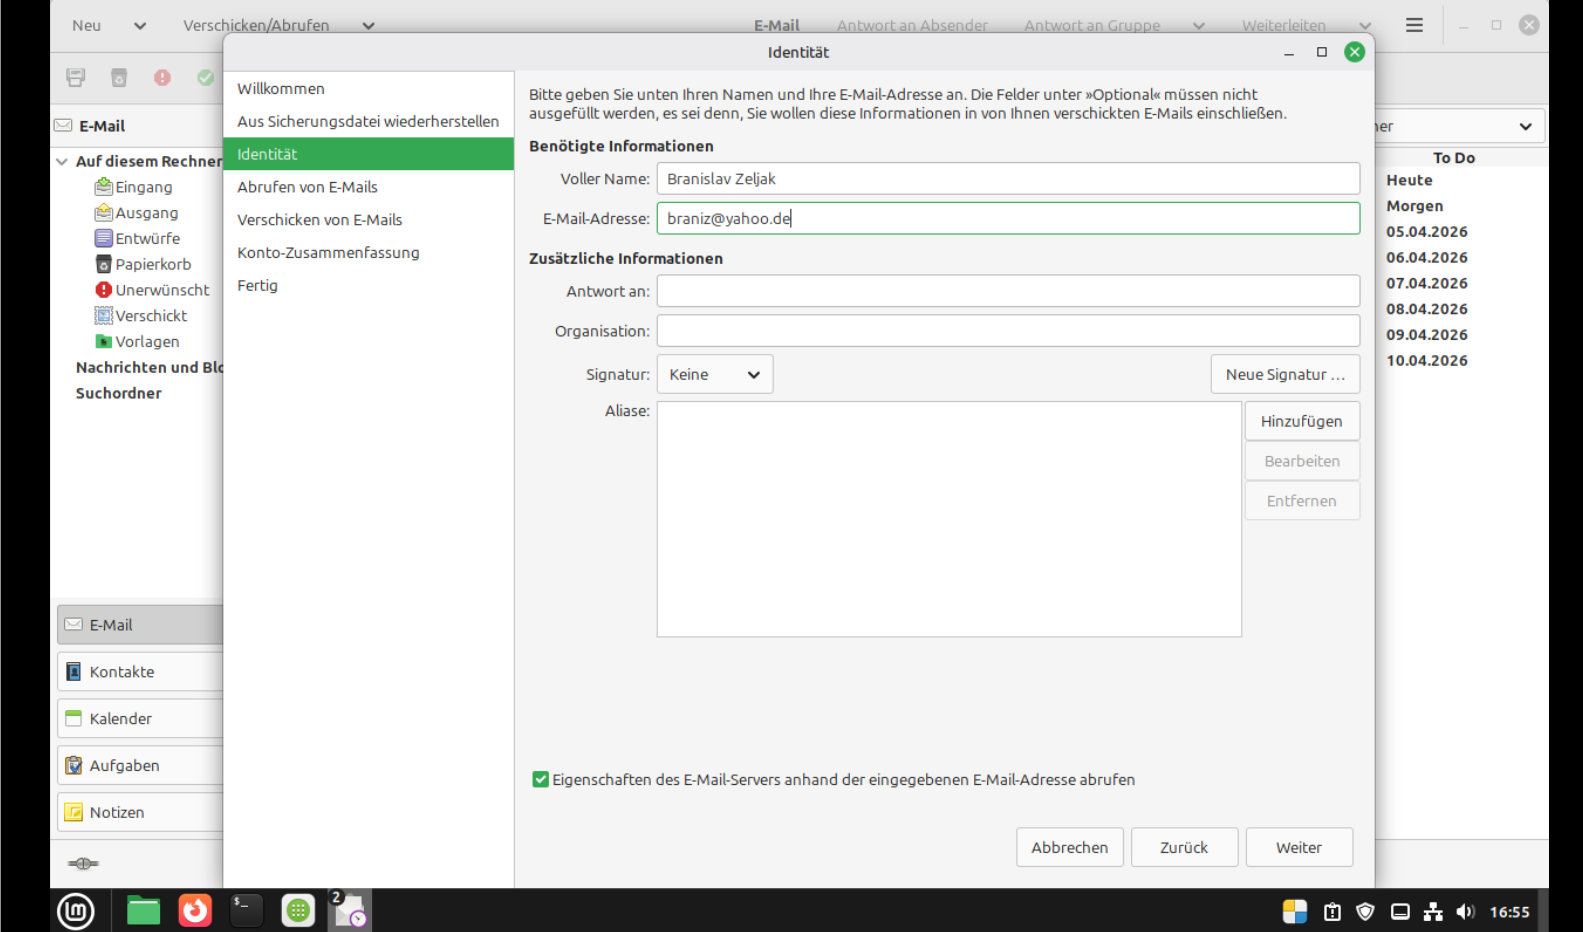Click the print icon in toolbar

(x=75, y=78)
